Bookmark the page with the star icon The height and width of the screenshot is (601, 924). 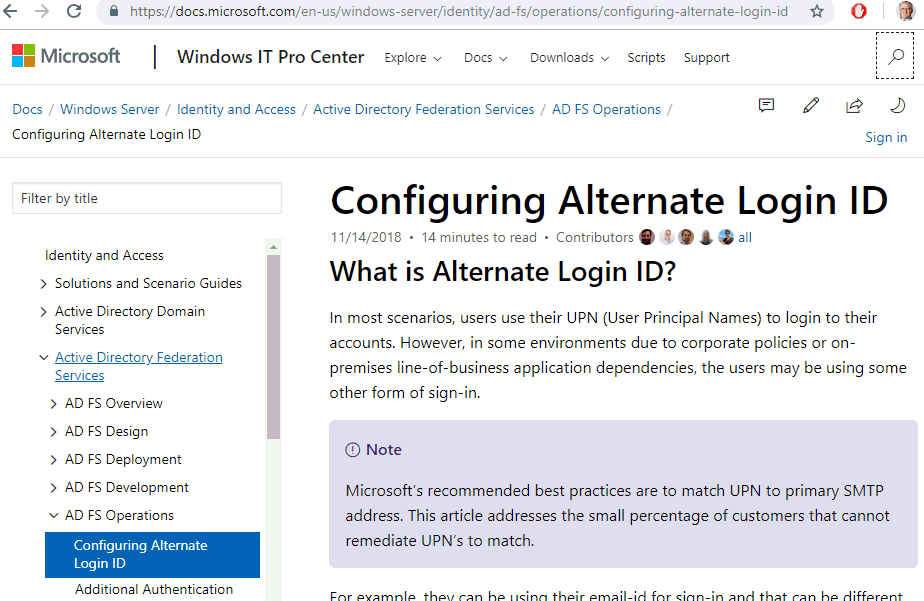click(817, 11)
